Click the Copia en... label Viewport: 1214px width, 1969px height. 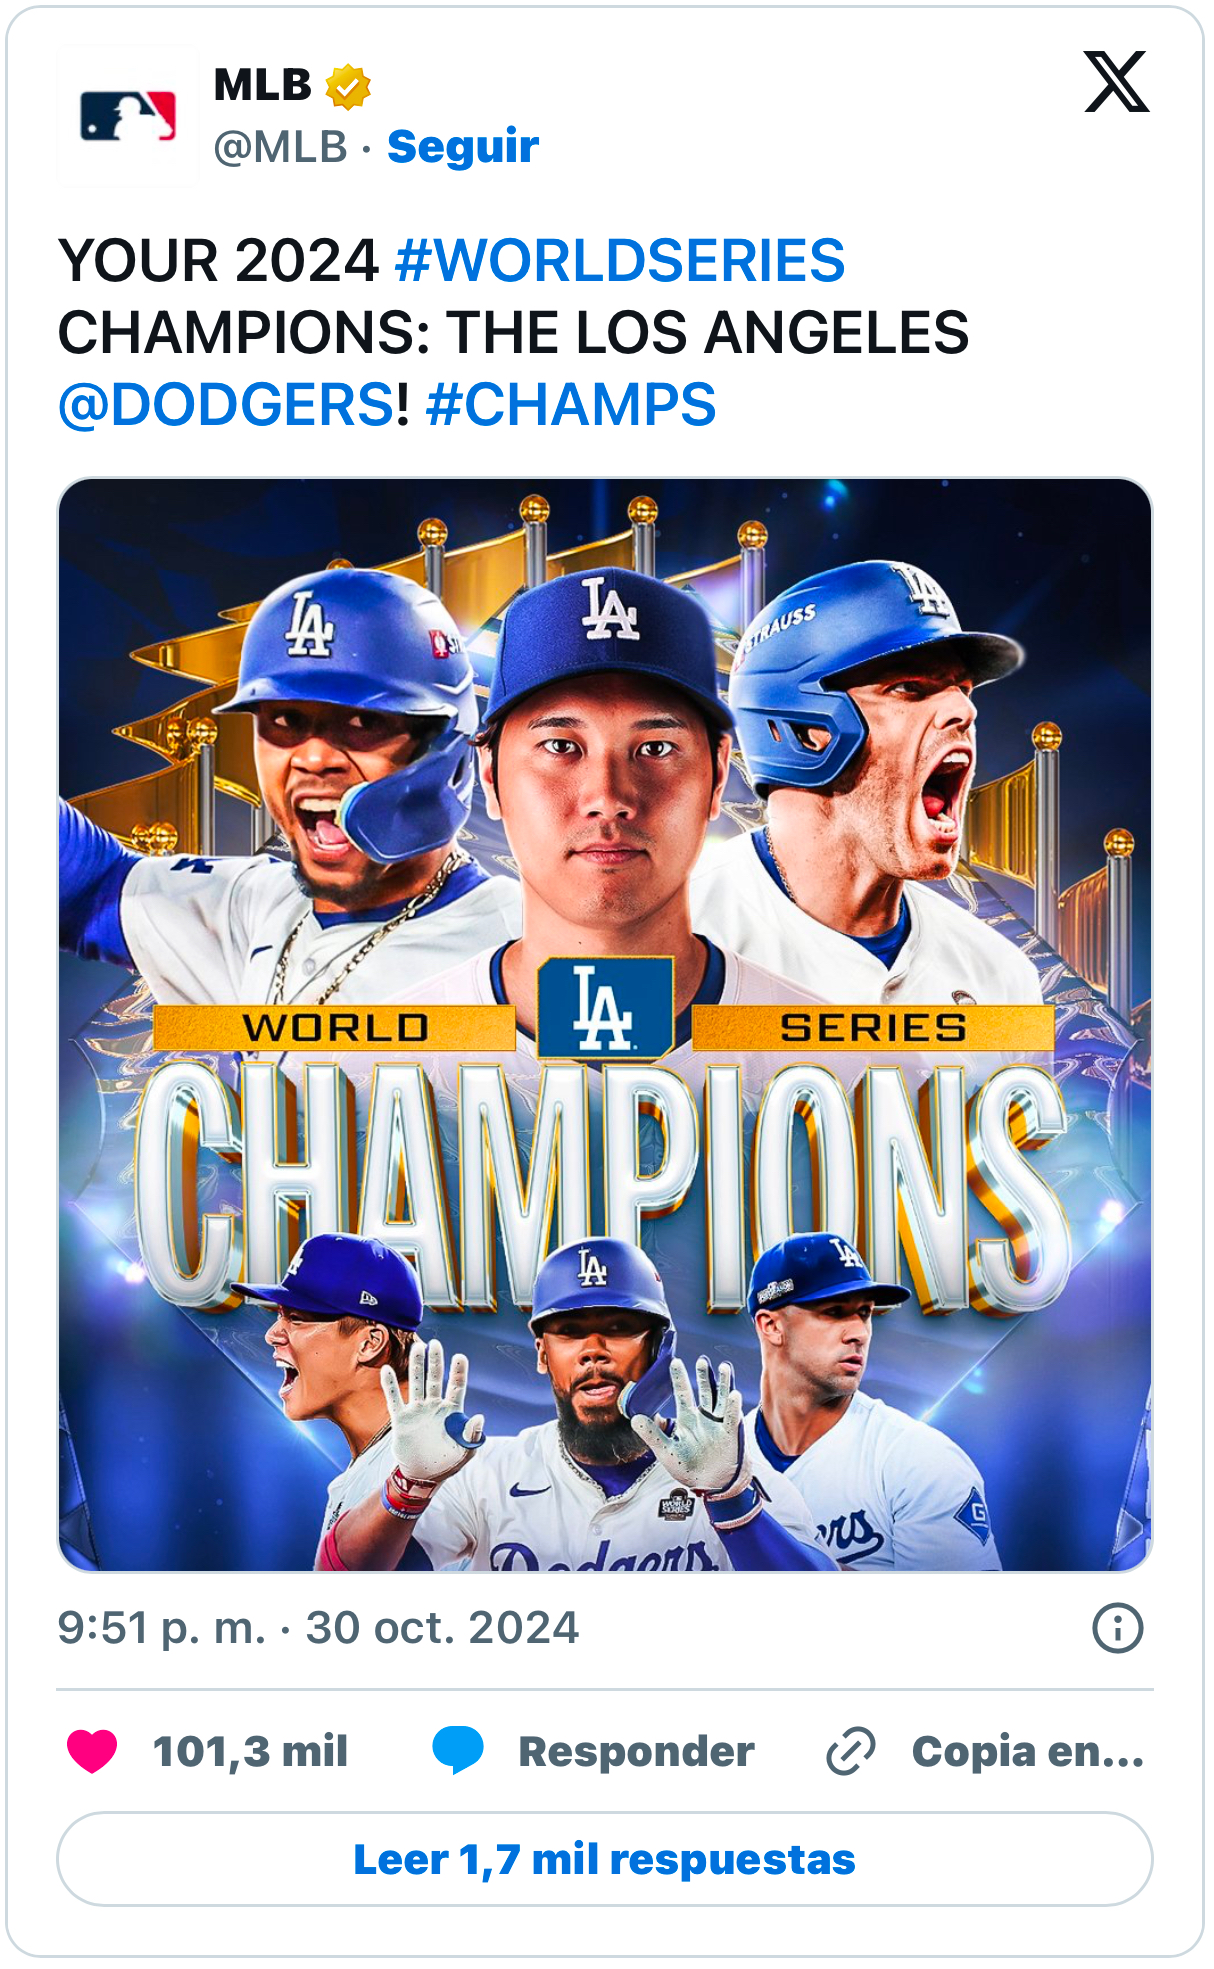(1028, 1751)
